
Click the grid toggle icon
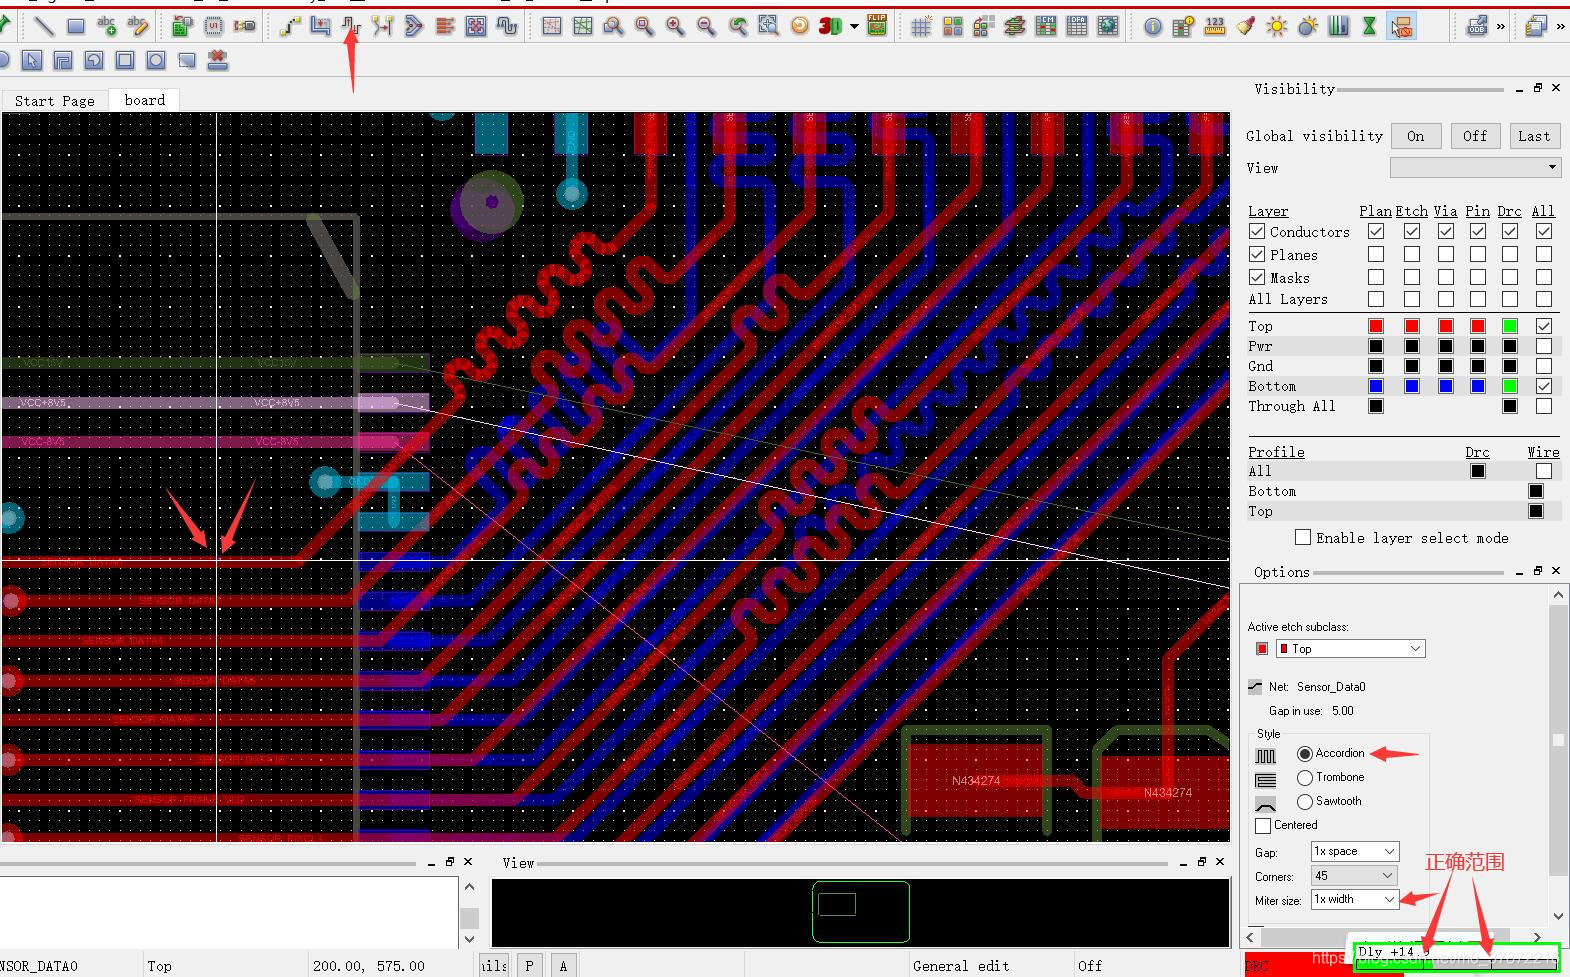click(x=921, y=27)
